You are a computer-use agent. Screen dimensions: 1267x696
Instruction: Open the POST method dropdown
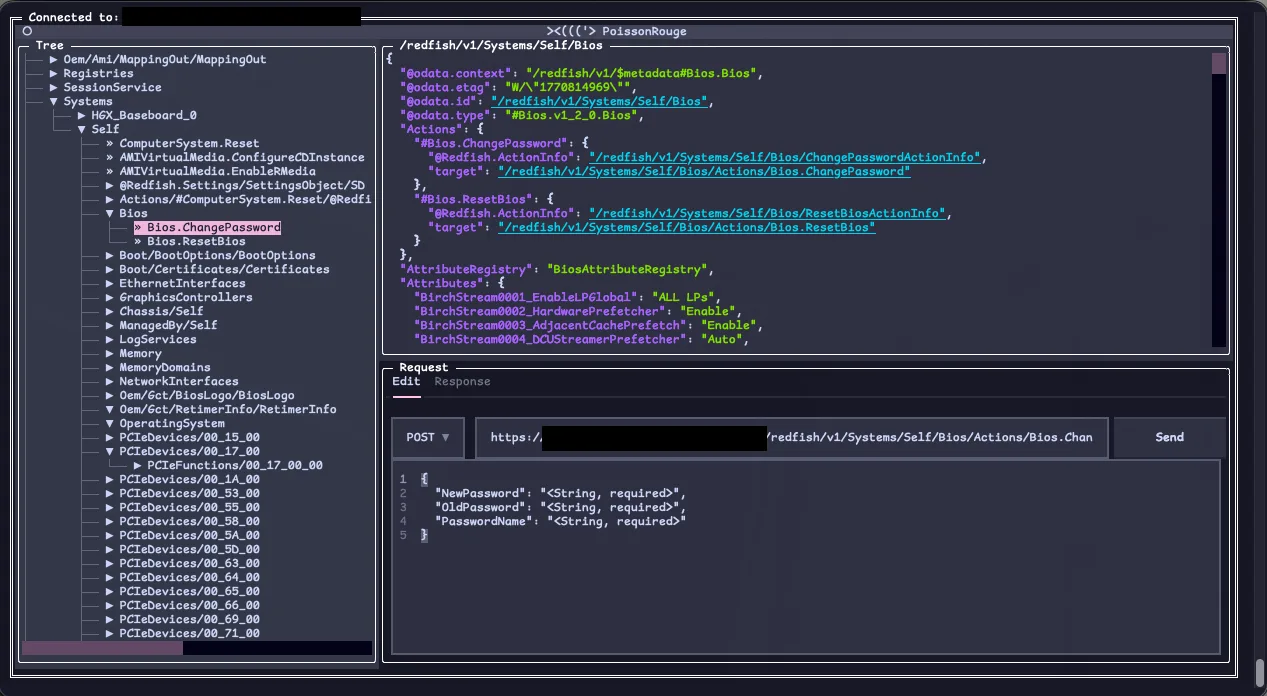tap(428, 437)
